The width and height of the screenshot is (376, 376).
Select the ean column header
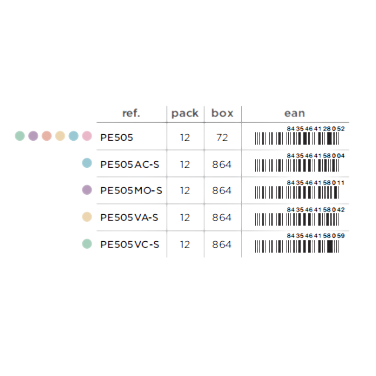coord(295,114)
